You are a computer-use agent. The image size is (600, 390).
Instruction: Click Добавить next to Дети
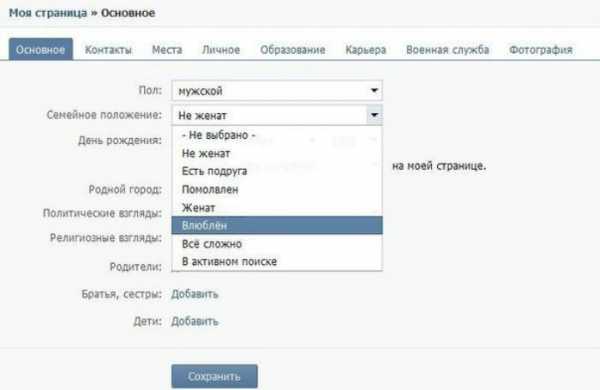(194, 321)
